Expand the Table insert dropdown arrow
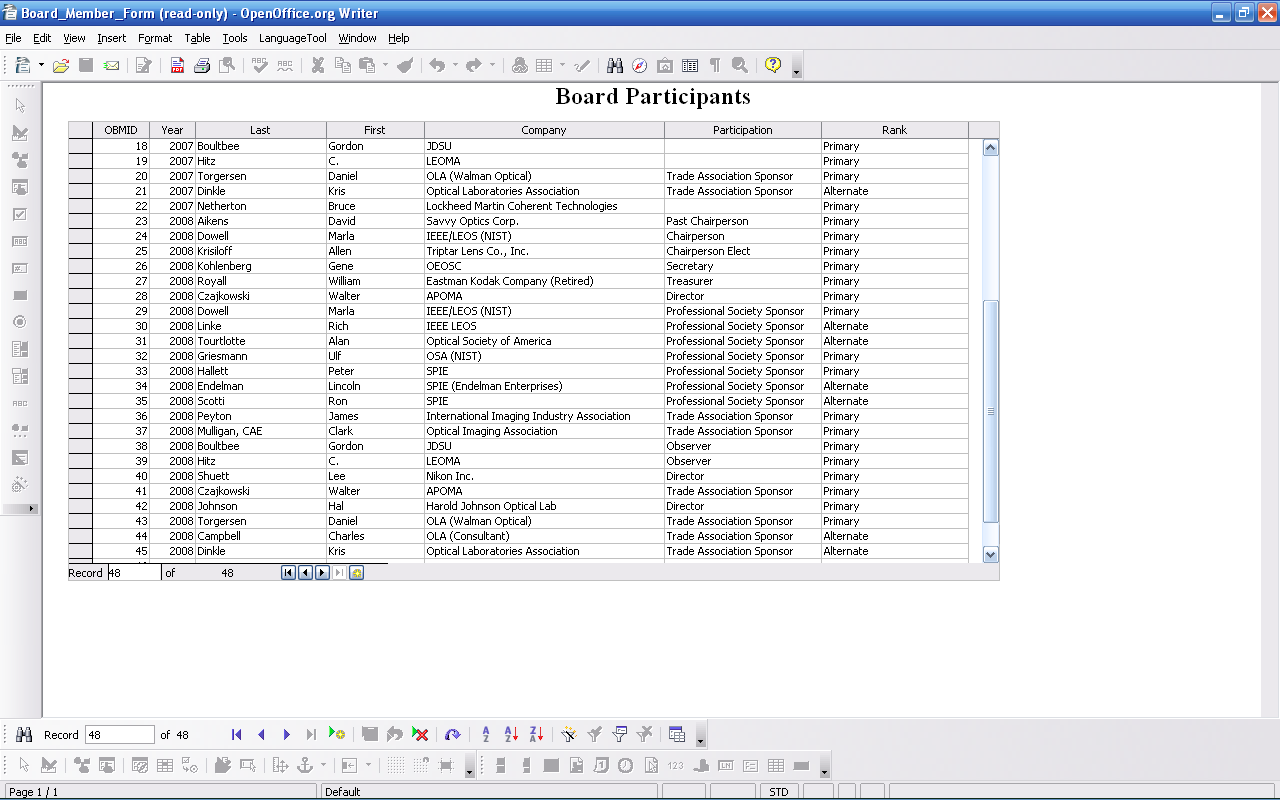The width and height of the screenshot is (1280, 800). tap(562, 66)
